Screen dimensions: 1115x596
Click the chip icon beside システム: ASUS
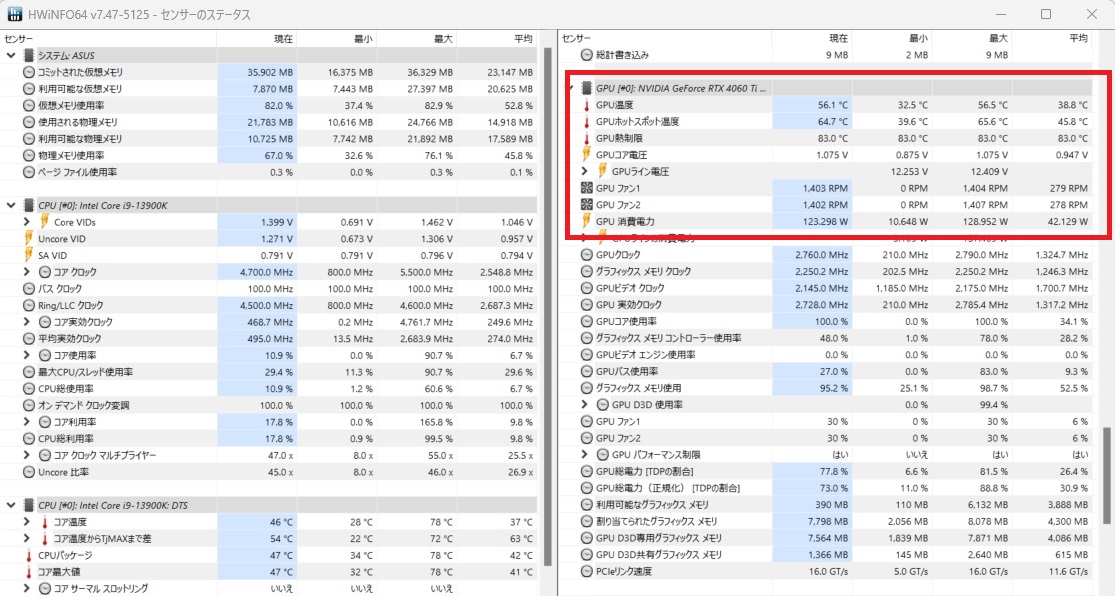click(x=28, y=55)
